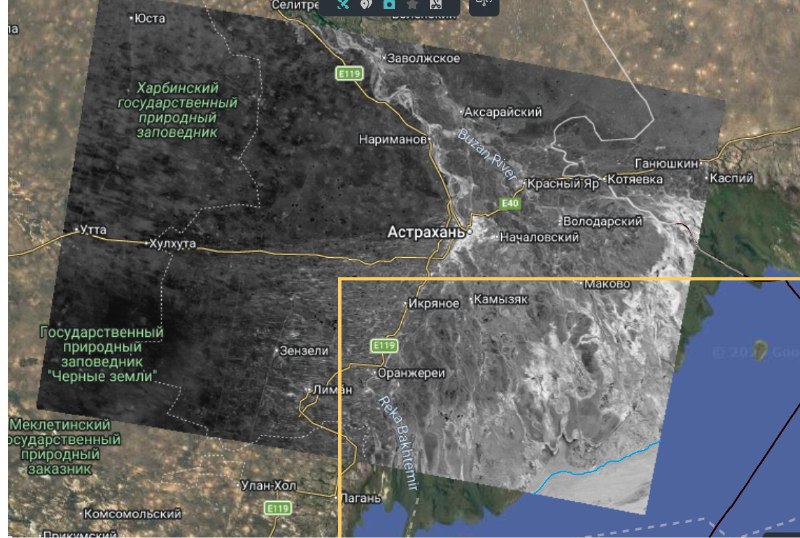Click the E119 road badge near Заволжское
The height and width of the screenshot is (538, 800).
(x=348, y=73)
